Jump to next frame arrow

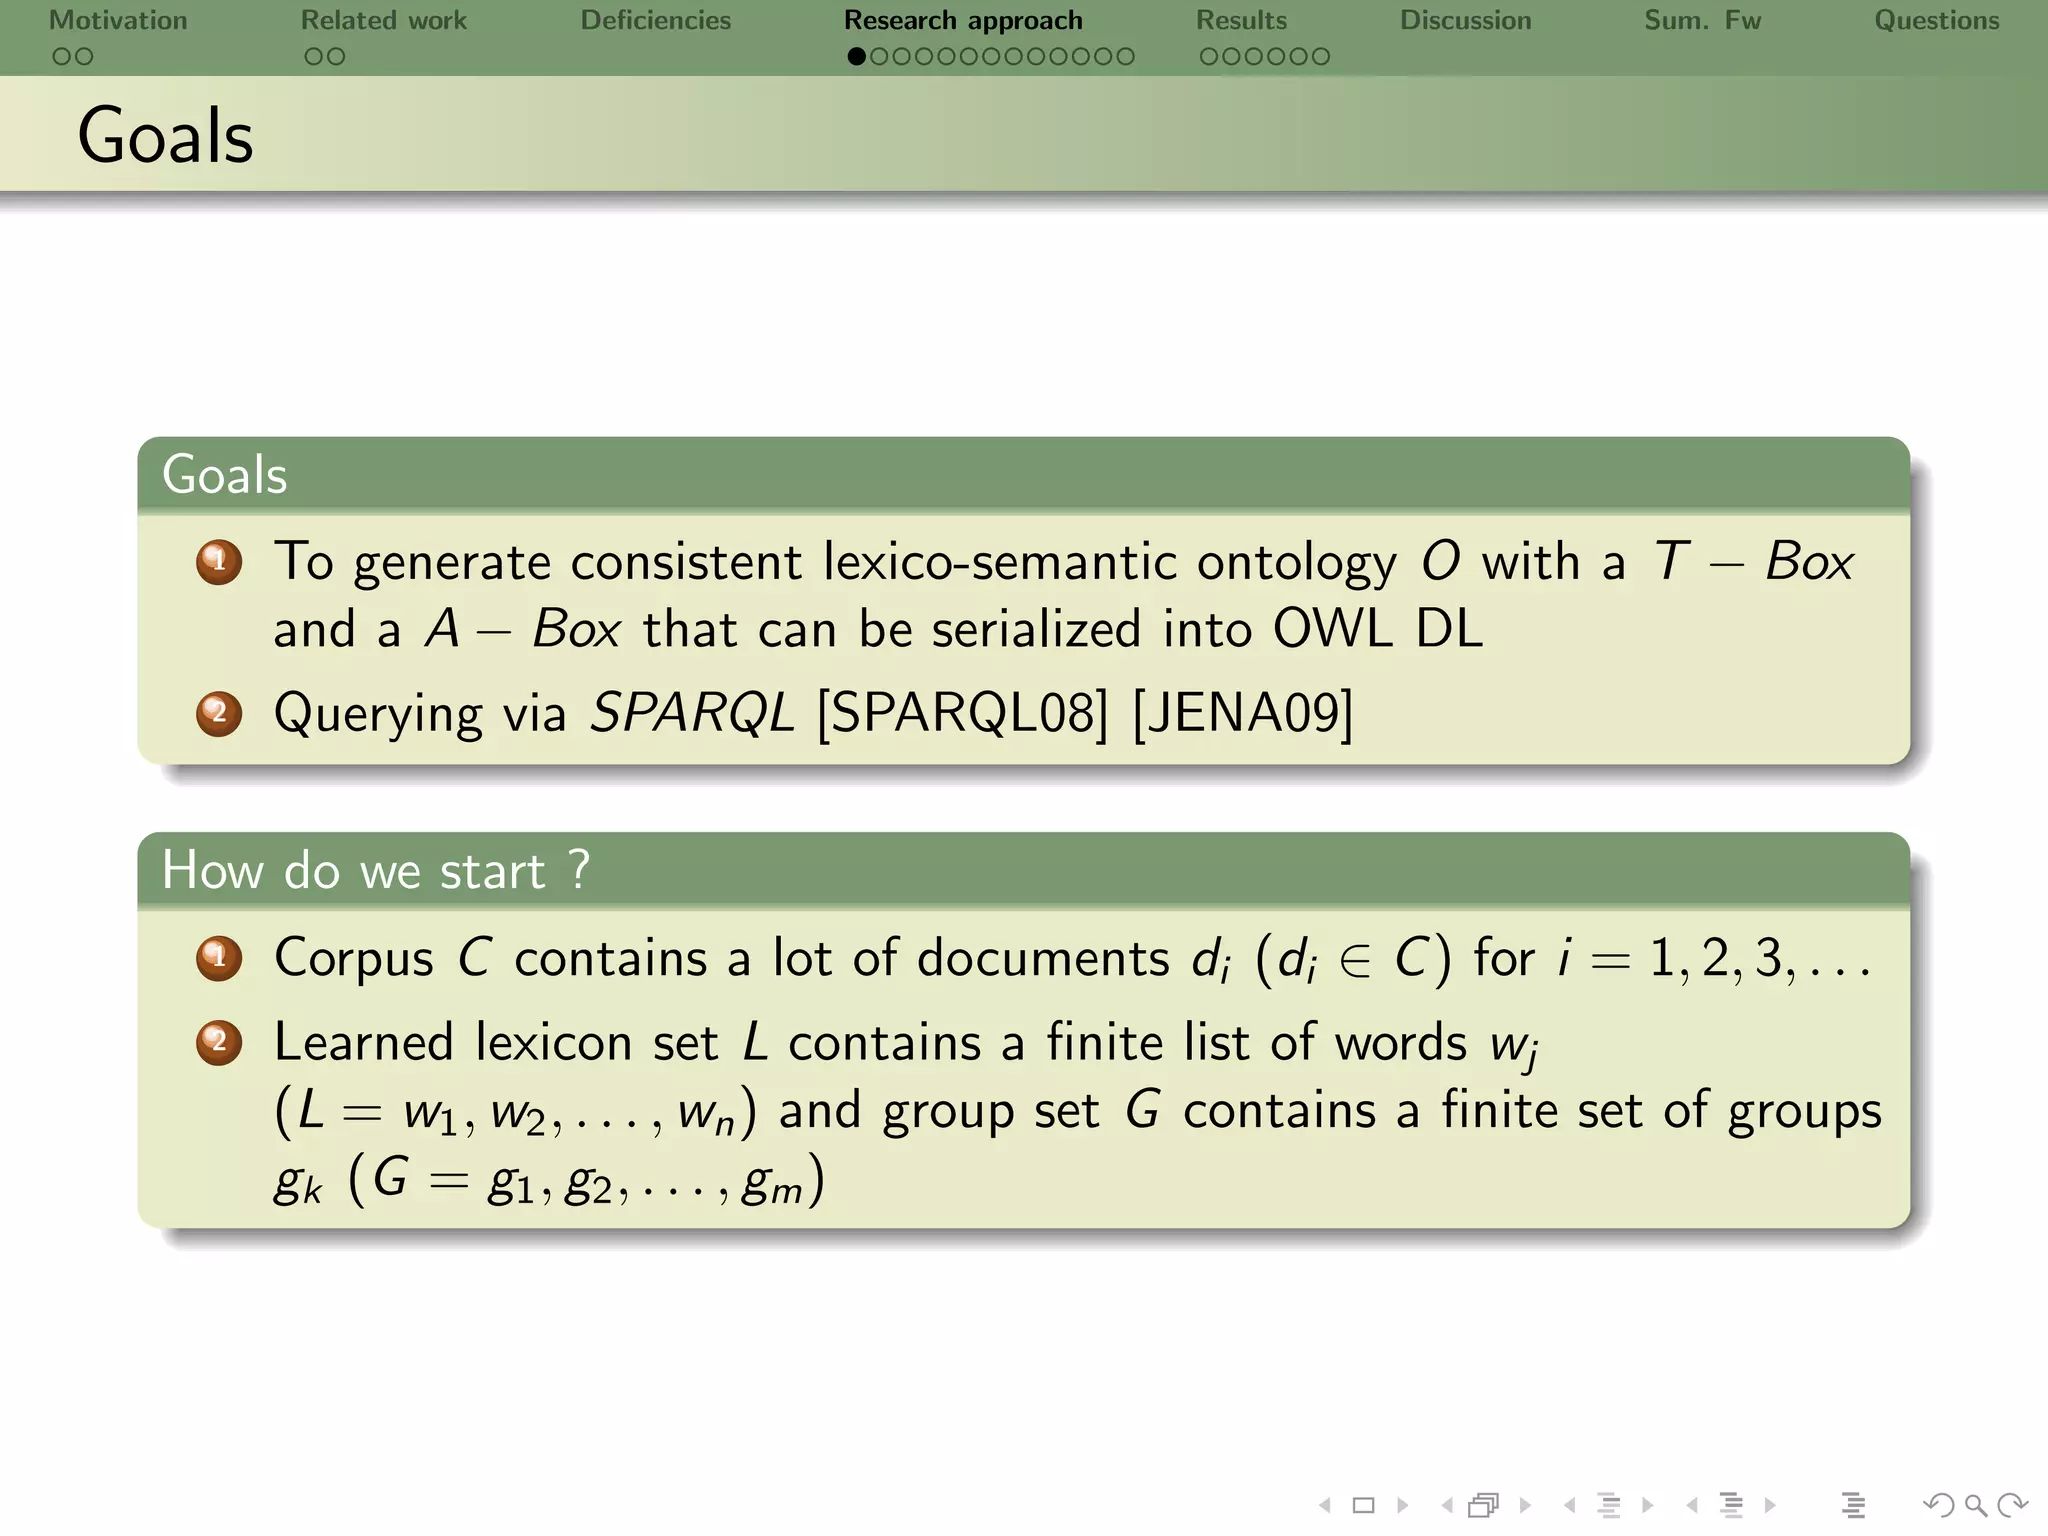click(x=1525, y=1505)
